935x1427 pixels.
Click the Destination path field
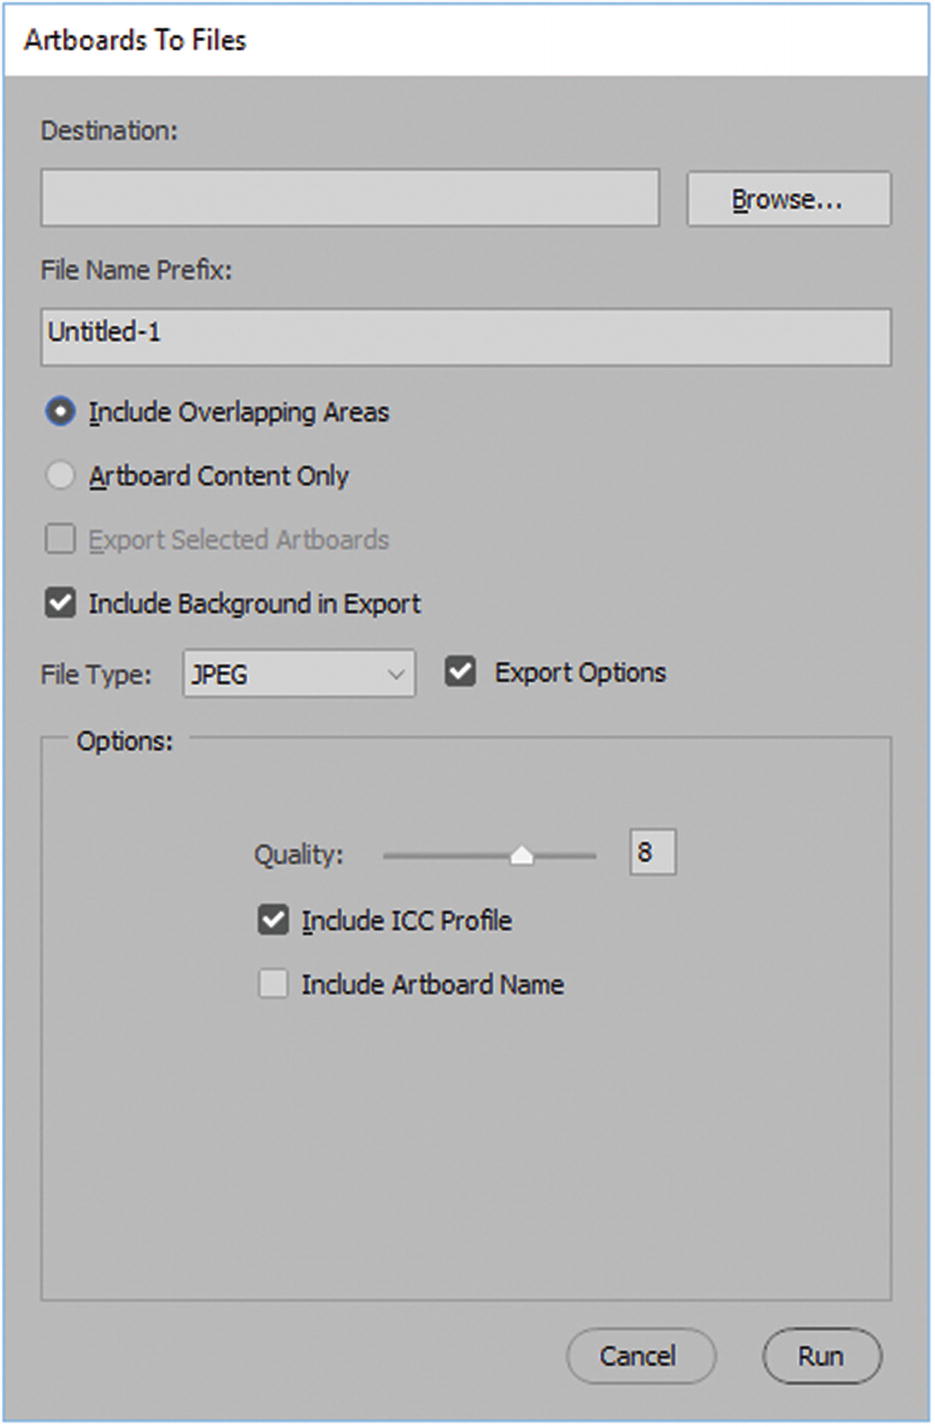(350, 198)
